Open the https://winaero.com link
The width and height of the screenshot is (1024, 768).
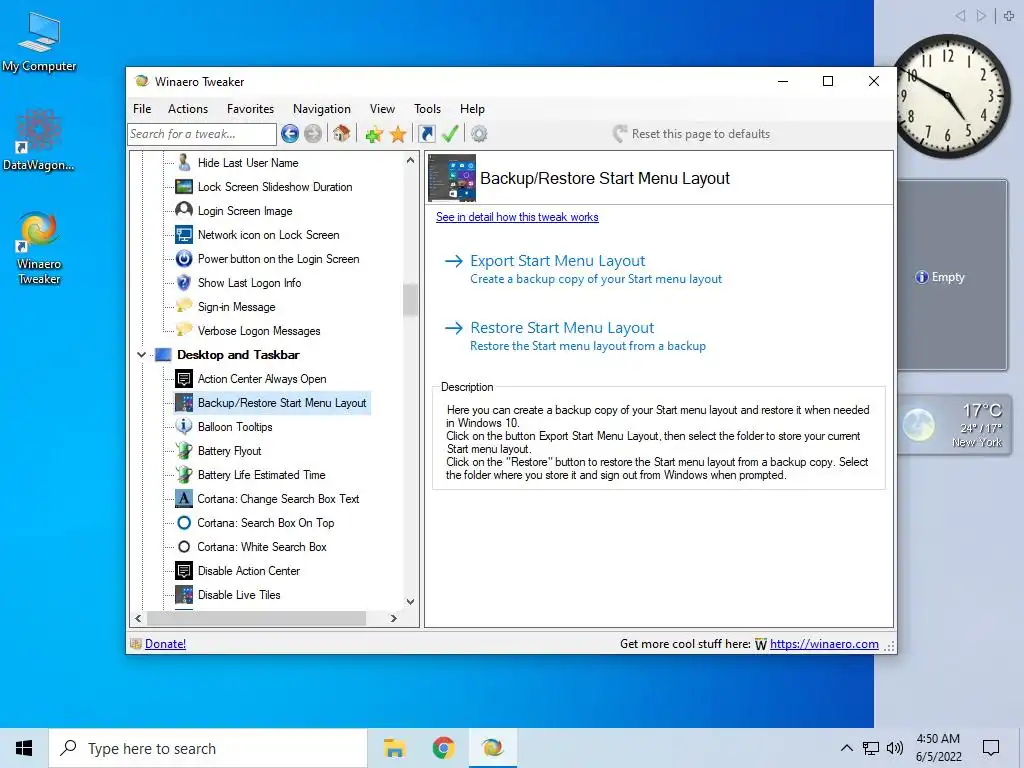(x=824, y=644)
